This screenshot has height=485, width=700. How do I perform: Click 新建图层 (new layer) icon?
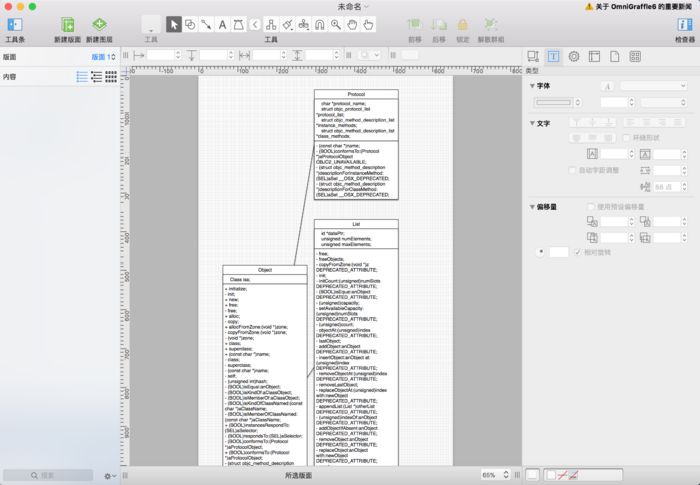99,24
